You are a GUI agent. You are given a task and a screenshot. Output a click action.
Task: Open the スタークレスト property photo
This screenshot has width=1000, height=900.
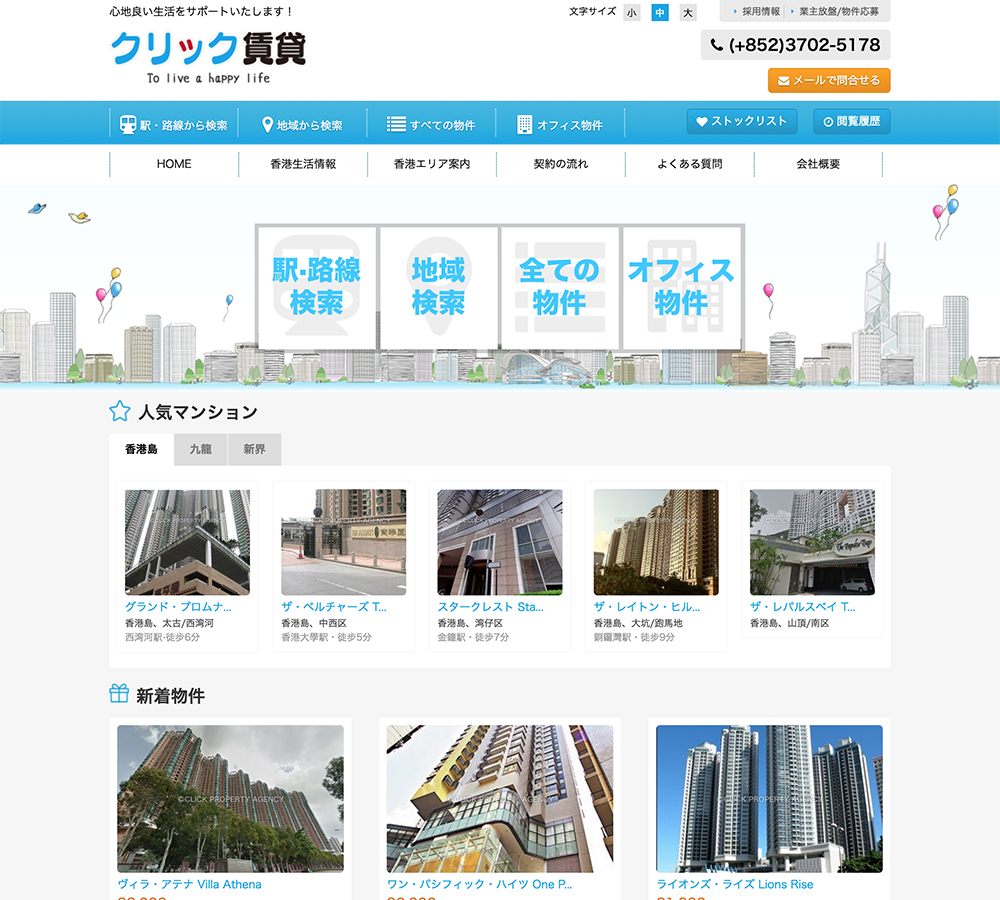[500, 542]
